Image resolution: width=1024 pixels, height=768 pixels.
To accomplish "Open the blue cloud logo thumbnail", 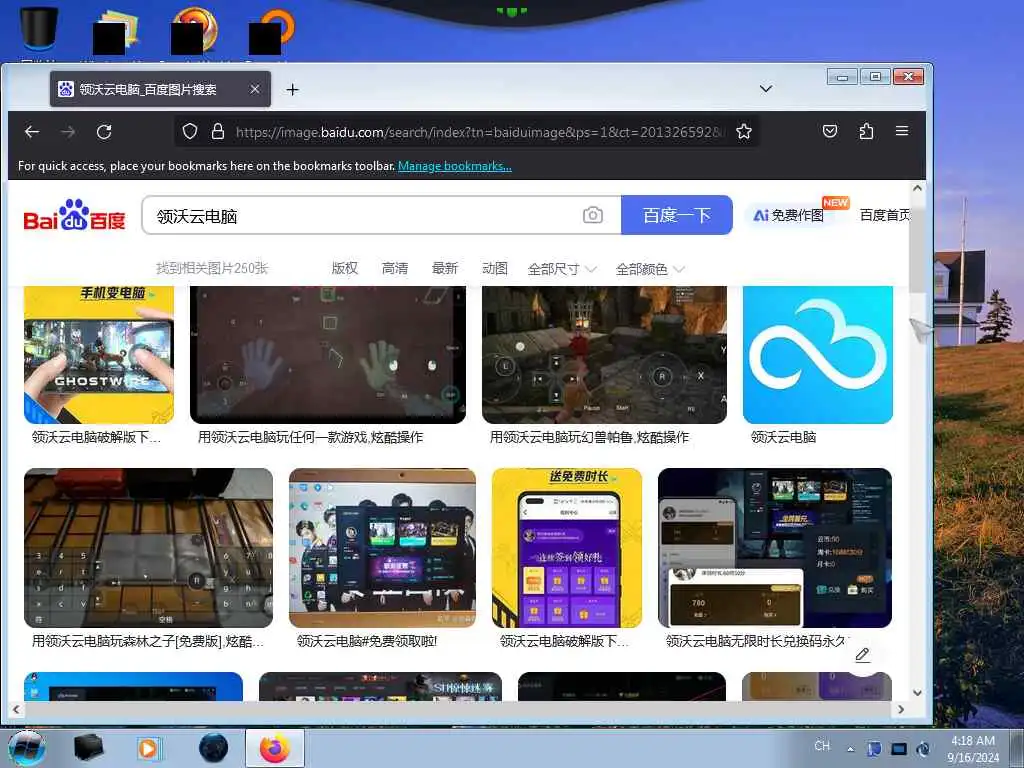I will coord(818,355).
